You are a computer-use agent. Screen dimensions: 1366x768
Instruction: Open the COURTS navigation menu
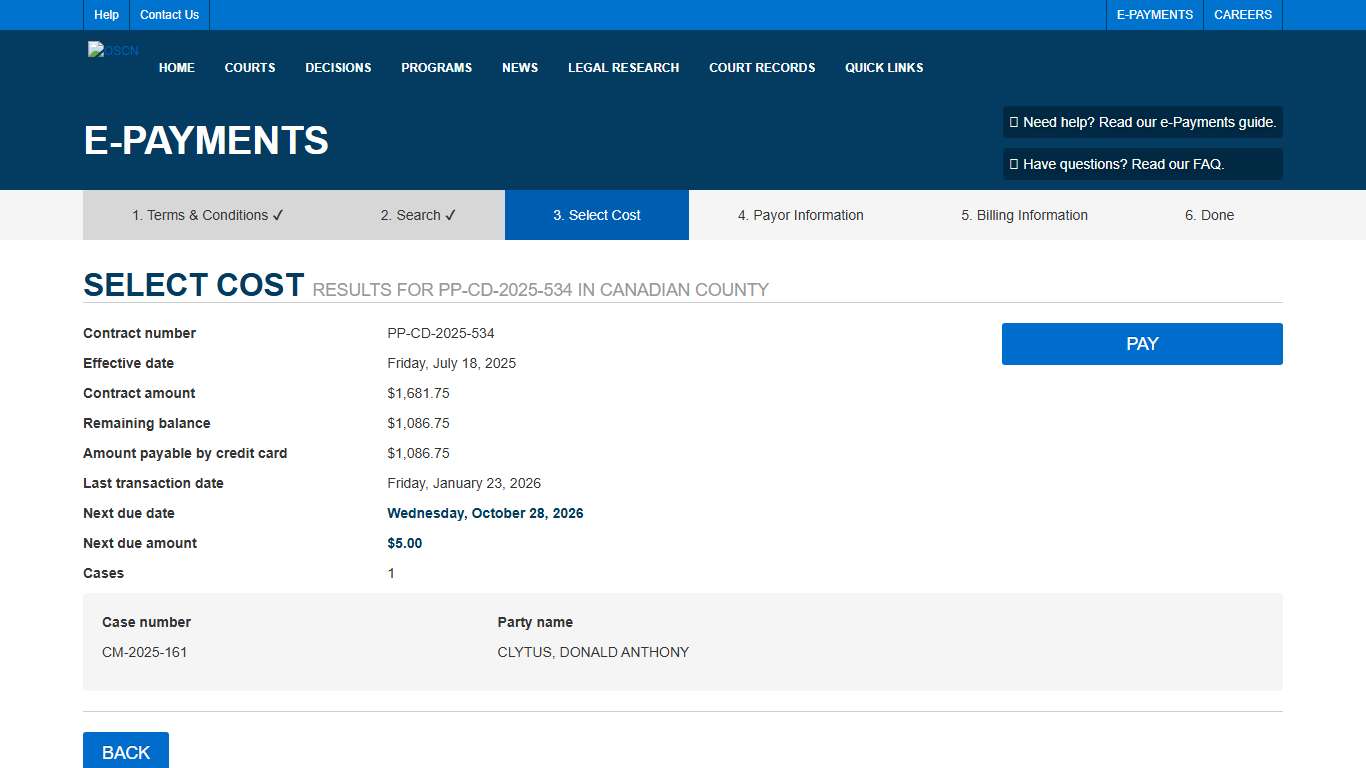coord(249,67)
